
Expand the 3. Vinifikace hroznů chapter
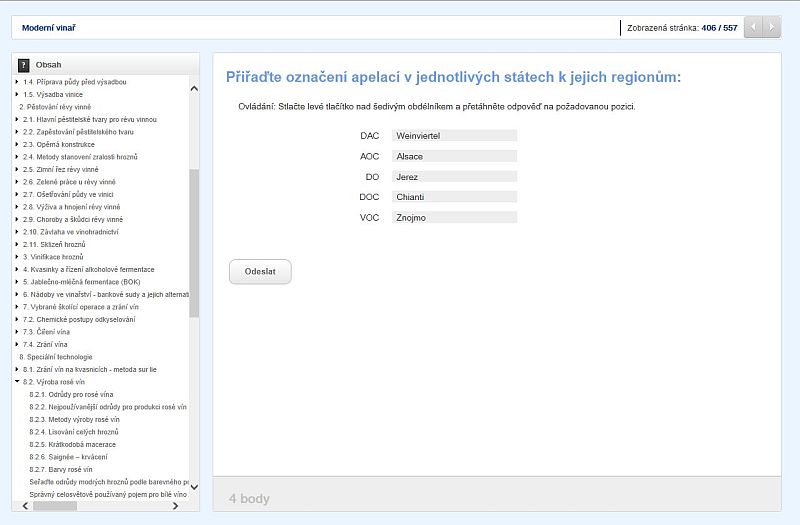(17, 257)
